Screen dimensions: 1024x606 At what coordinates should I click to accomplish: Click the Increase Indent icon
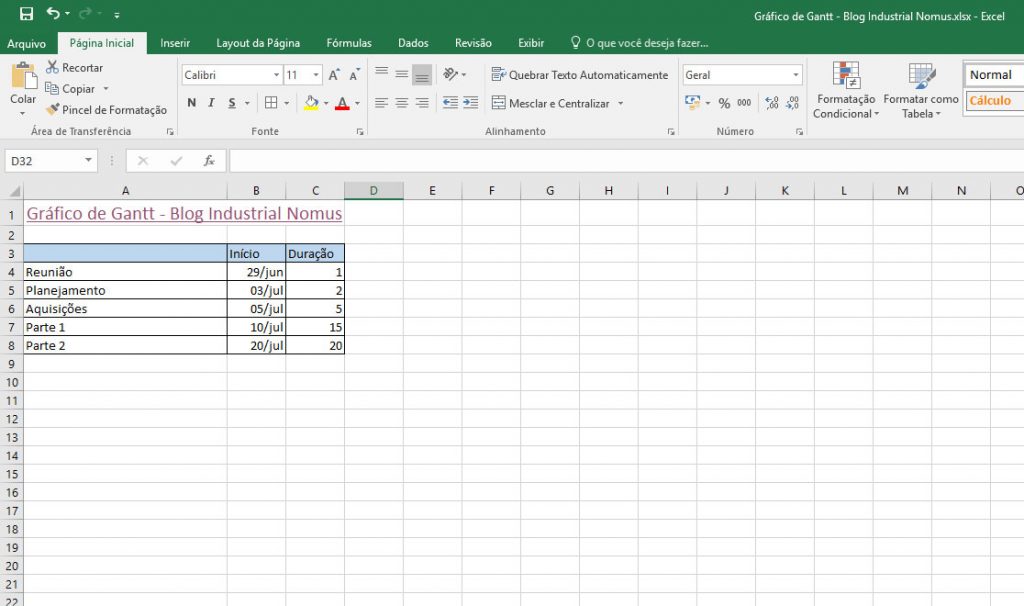pos(471,103)
